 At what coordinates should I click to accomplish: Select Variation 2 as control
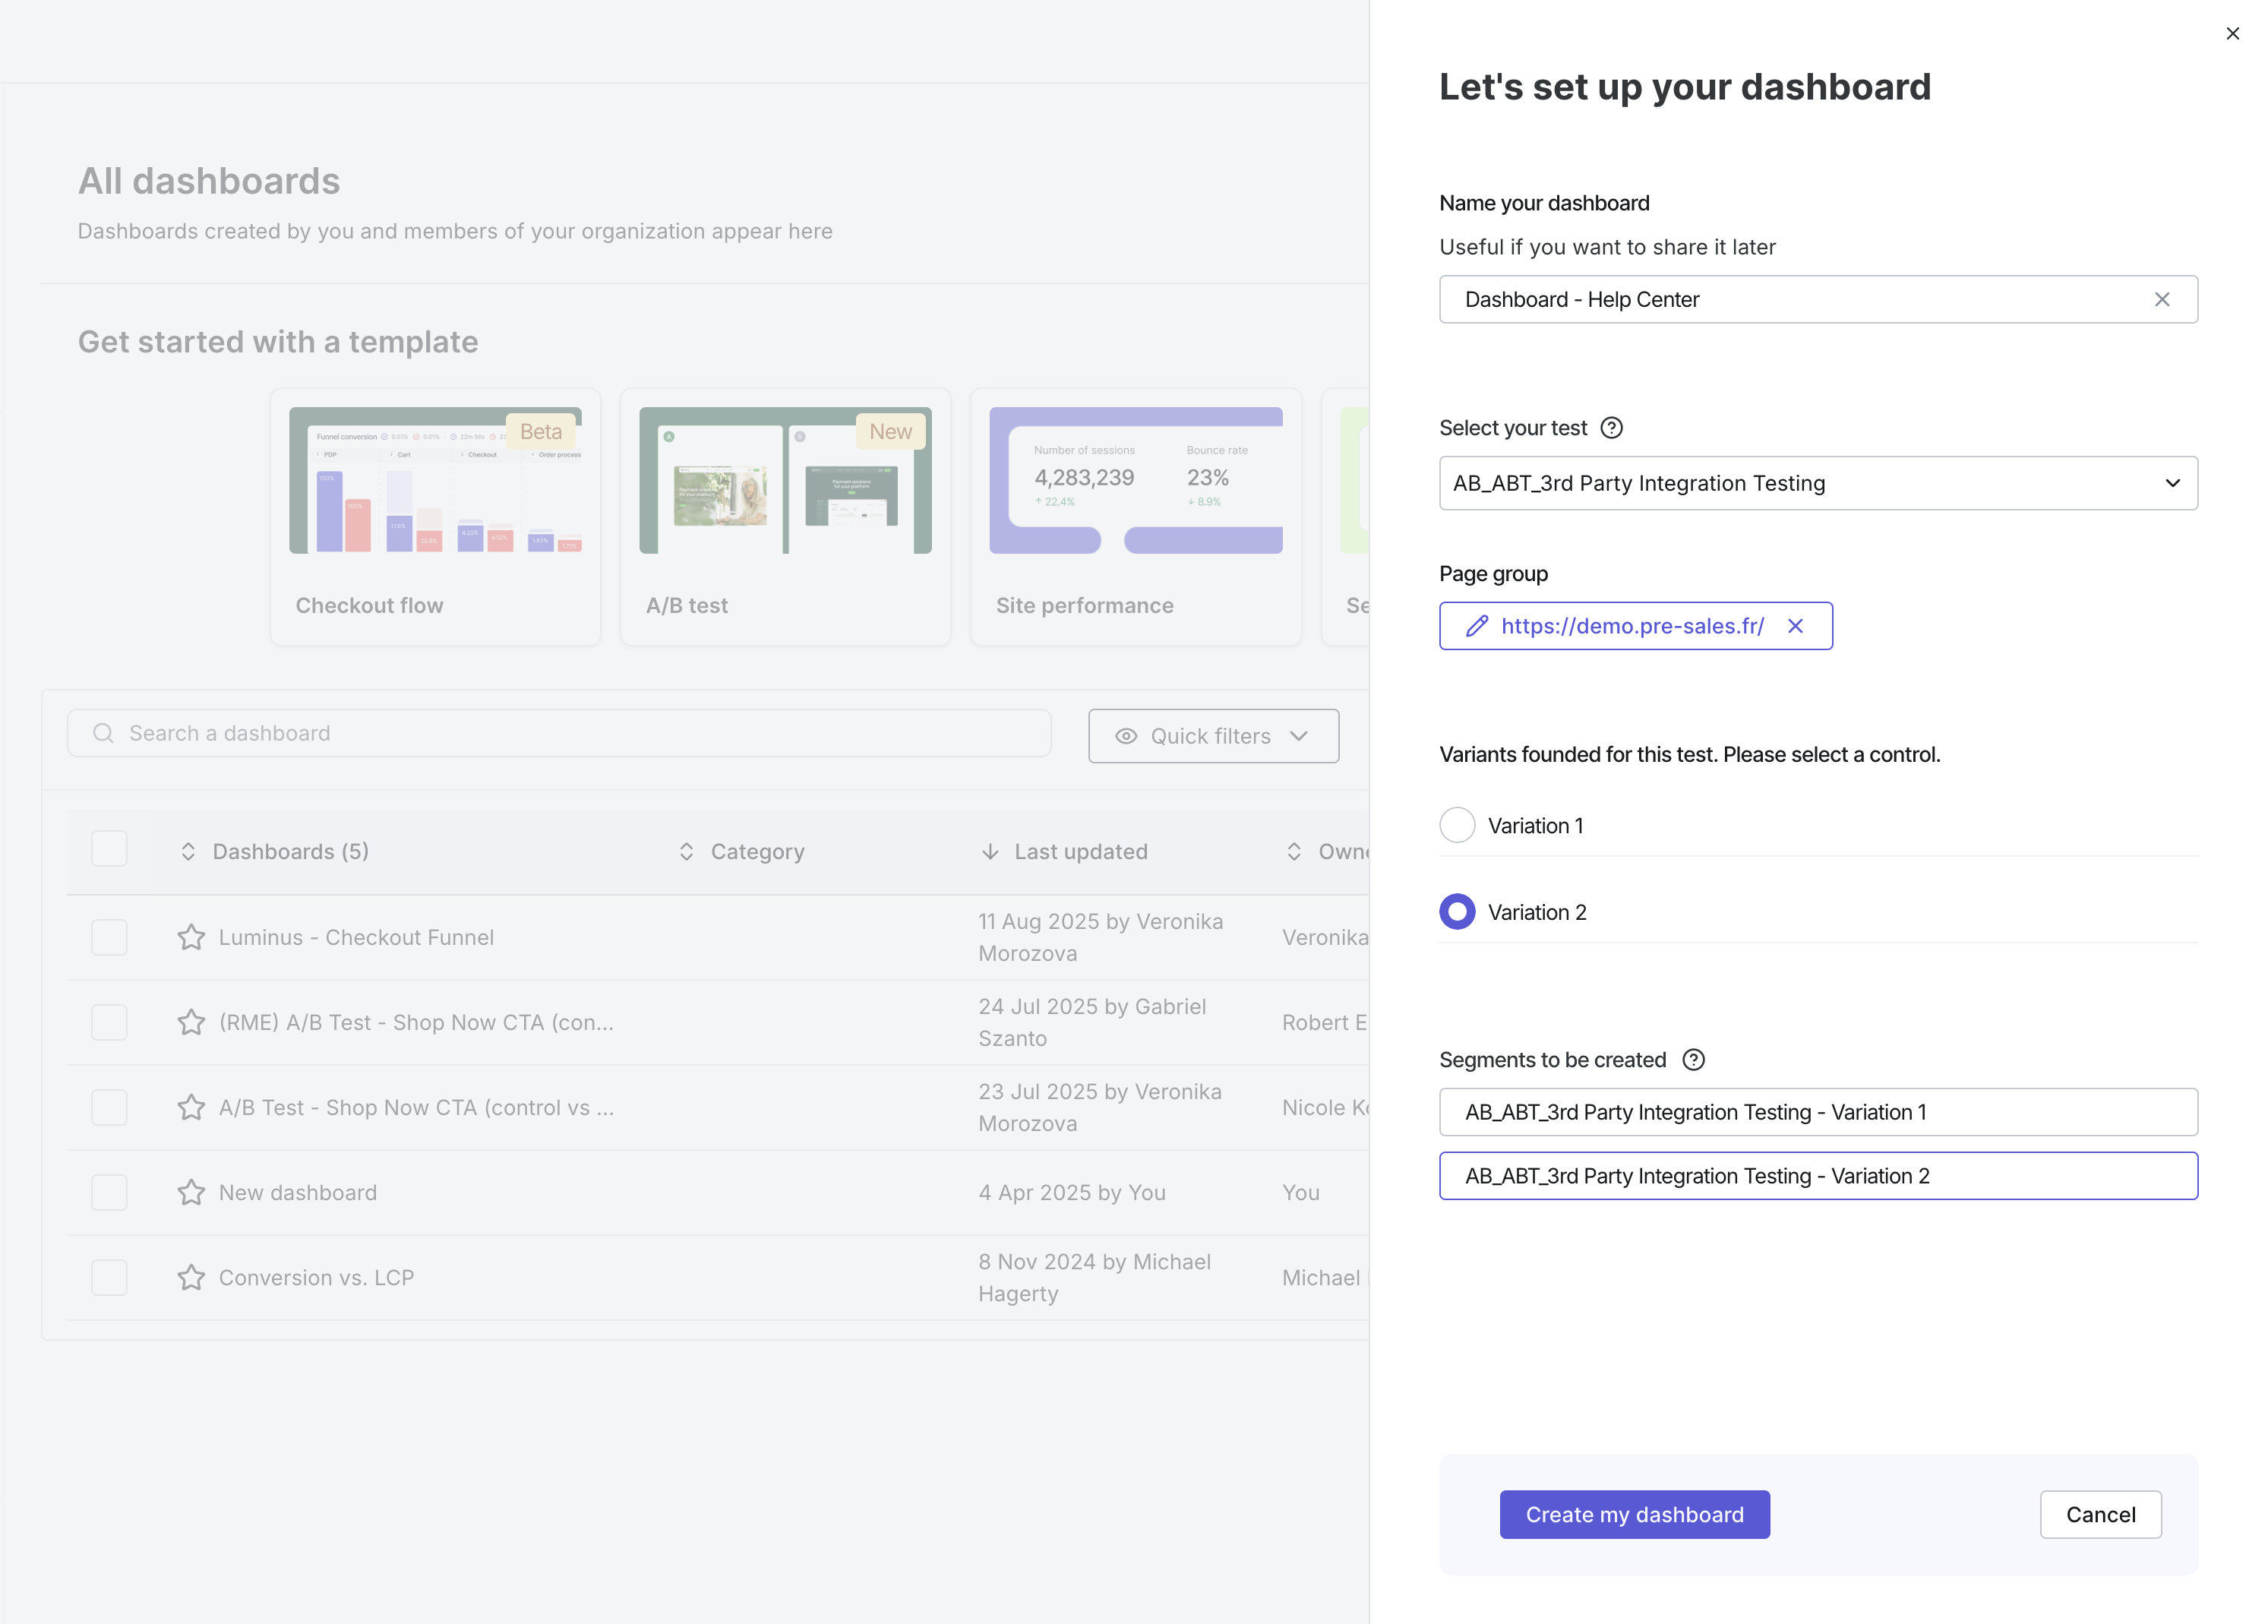[x=1457, y=912]
